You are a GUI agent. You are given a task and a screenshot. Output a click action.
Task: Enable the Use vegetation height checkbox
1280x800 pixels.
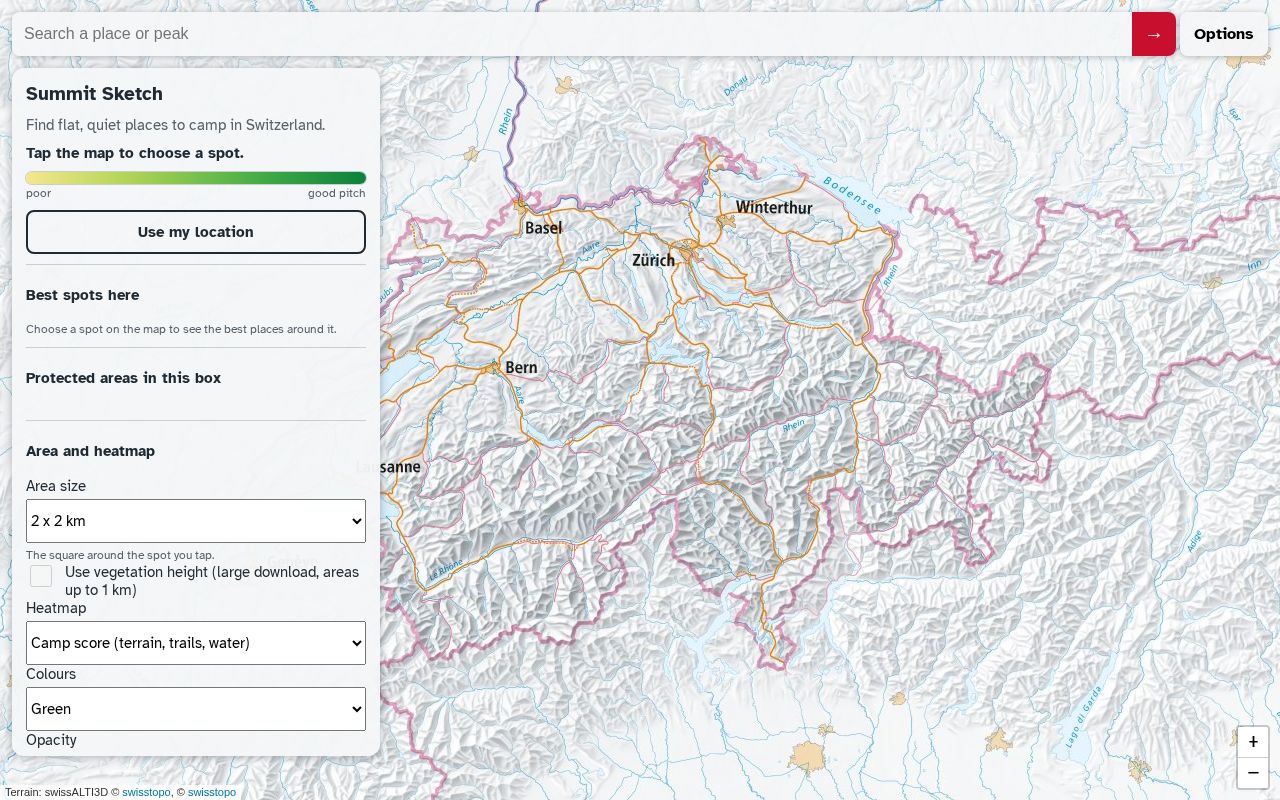point(41,576)
